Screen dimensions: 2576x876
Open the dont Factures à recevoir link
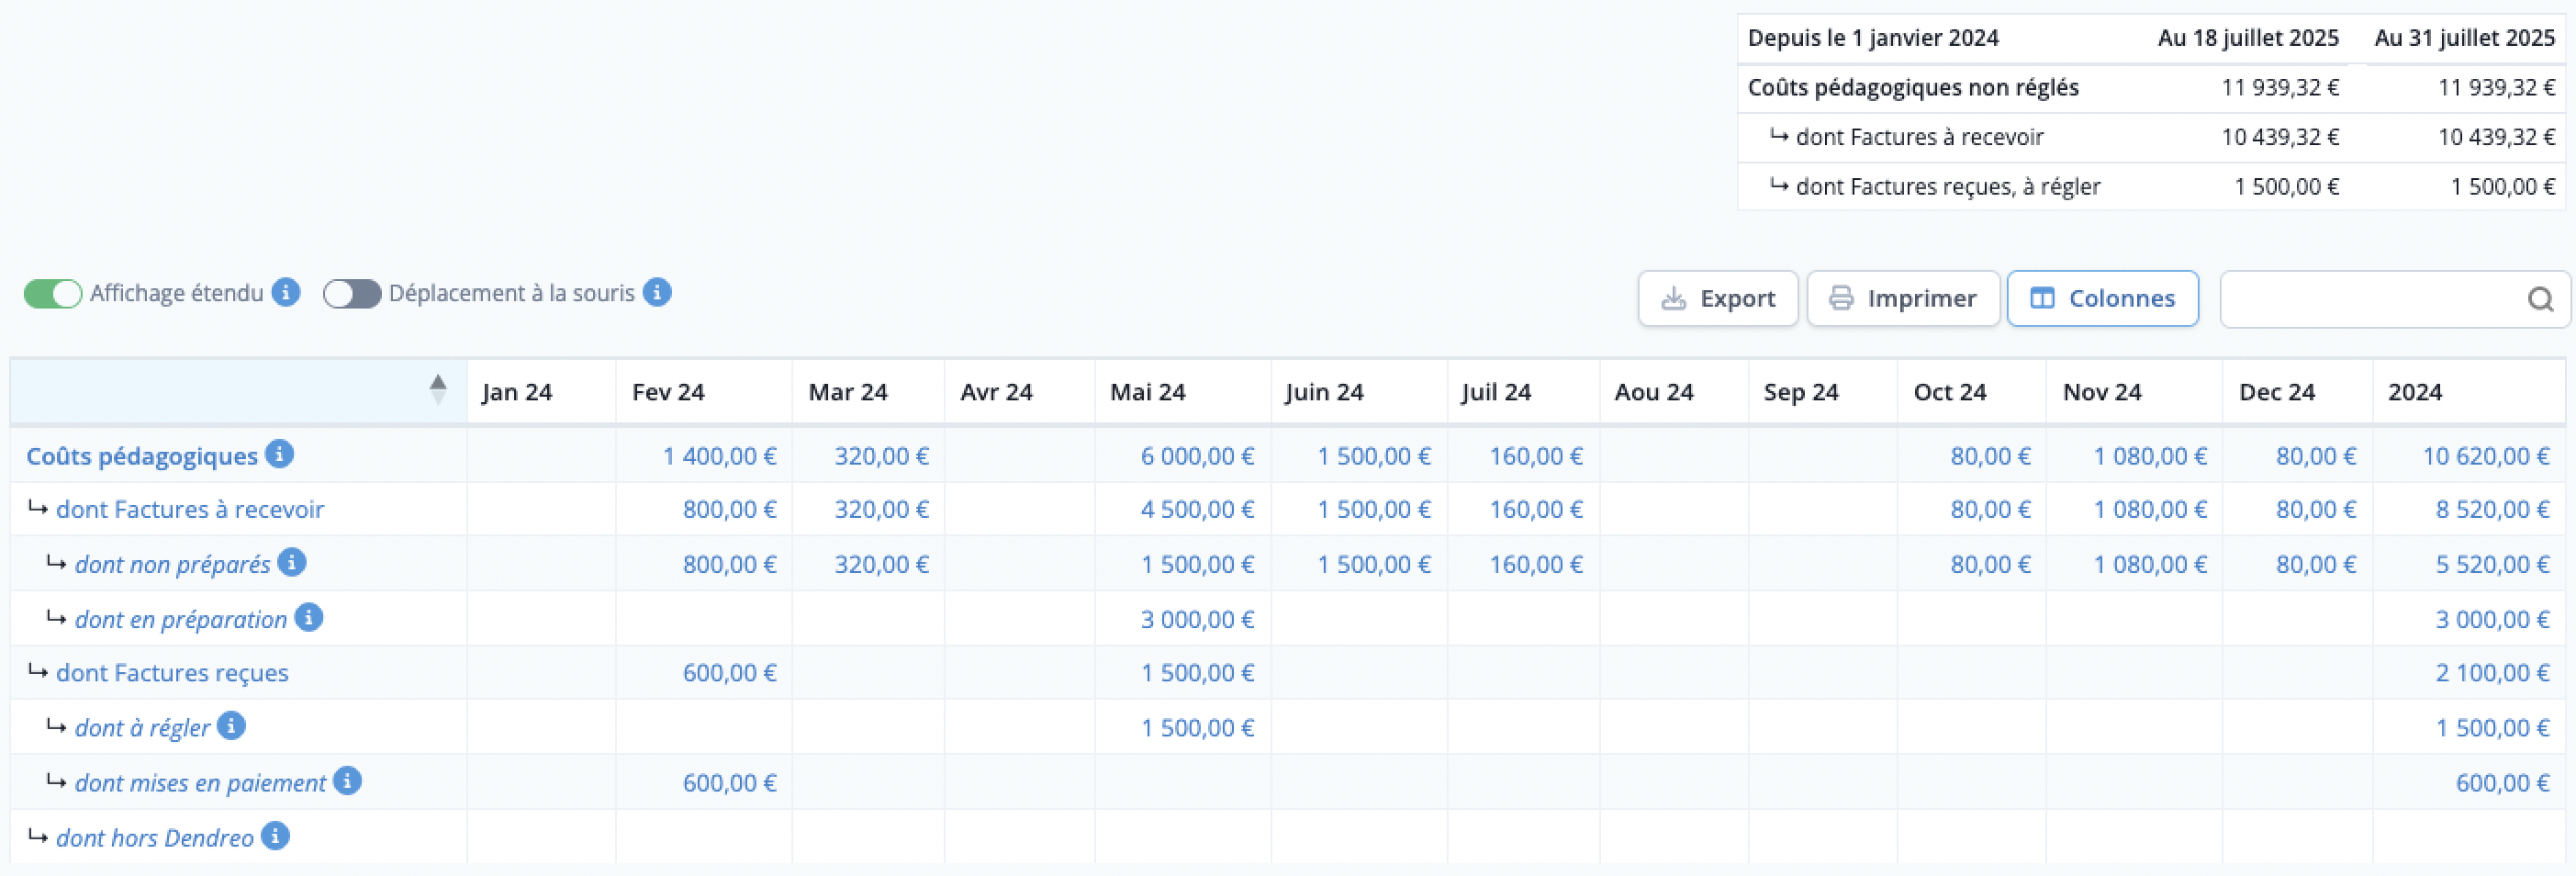tap(190, 510)
